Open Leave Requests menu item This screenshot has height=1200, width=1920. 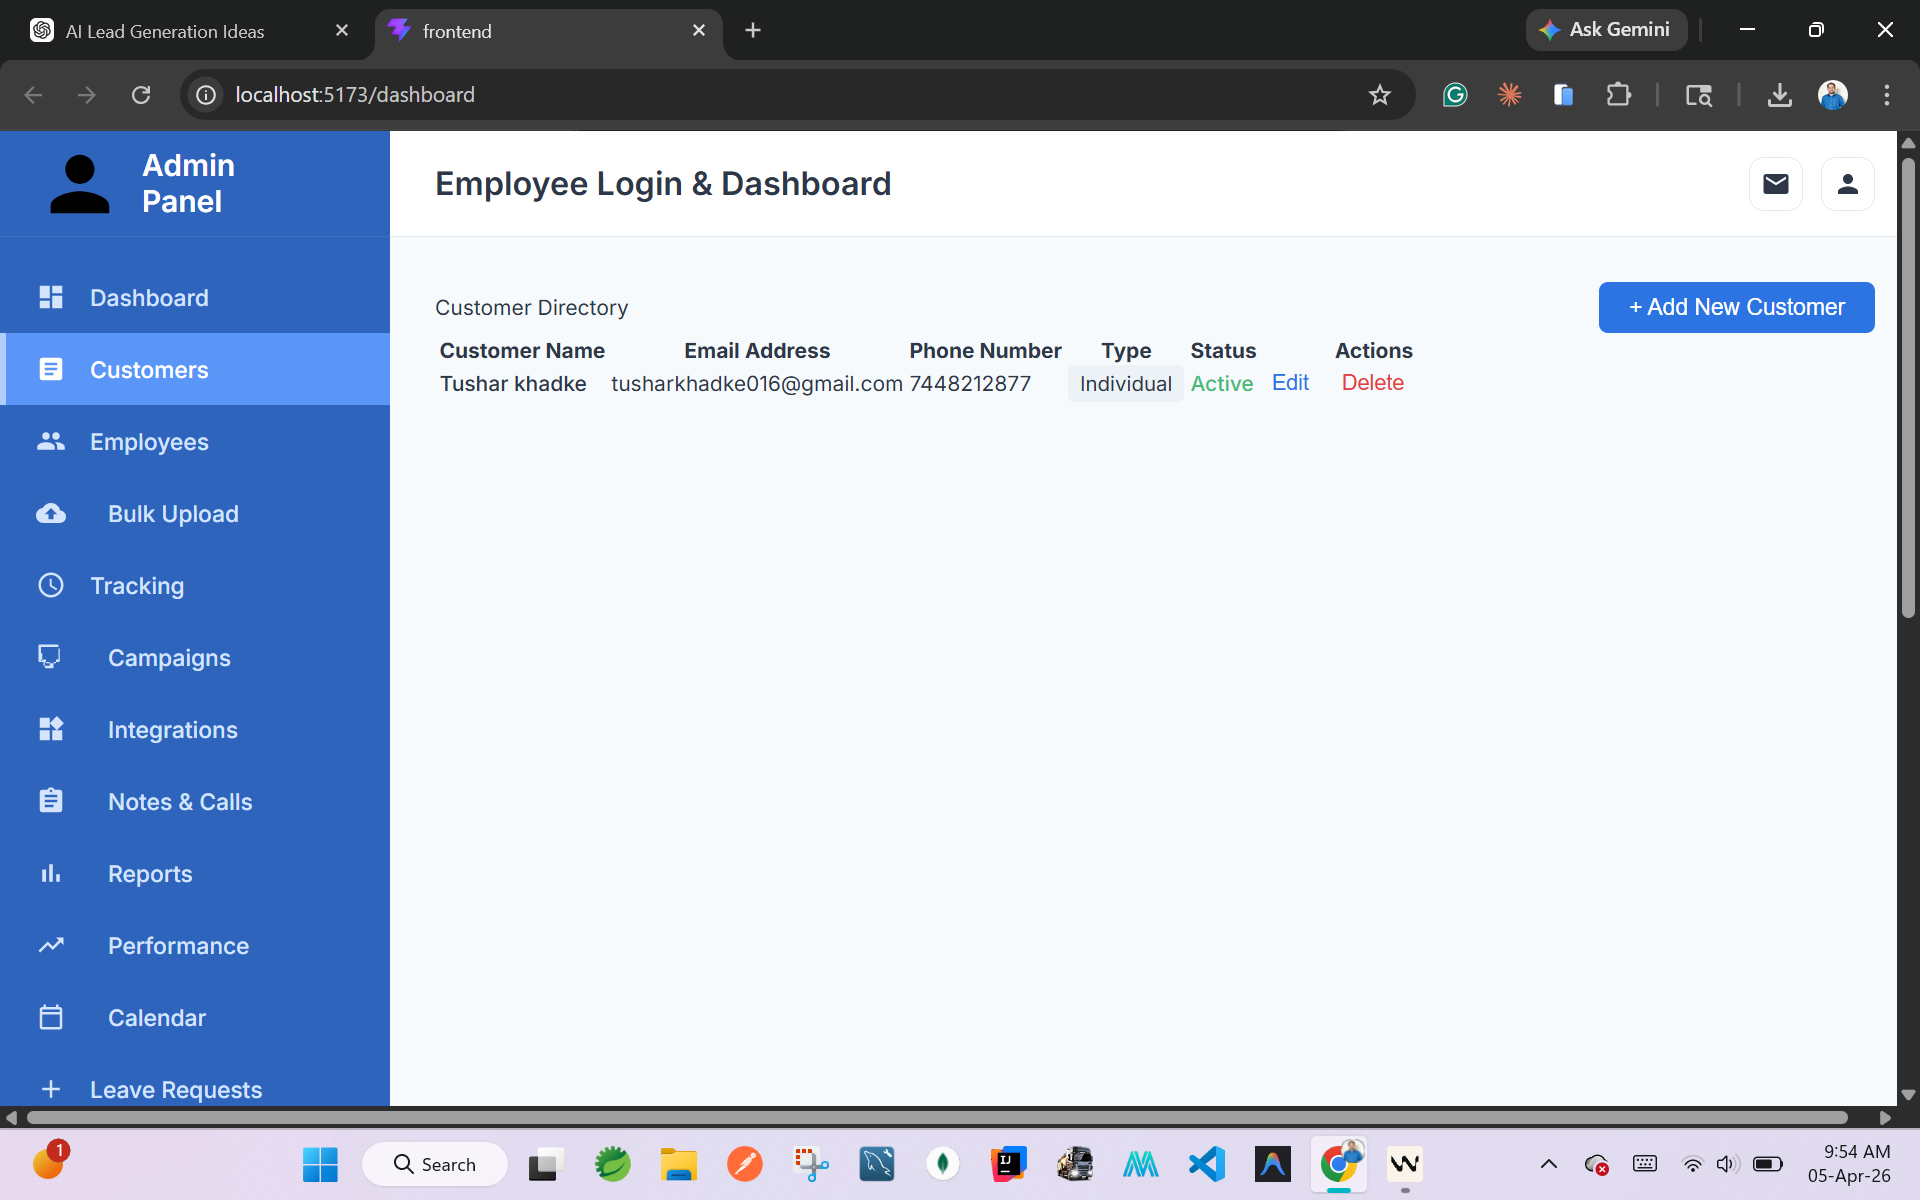[x=195, y=1088]
